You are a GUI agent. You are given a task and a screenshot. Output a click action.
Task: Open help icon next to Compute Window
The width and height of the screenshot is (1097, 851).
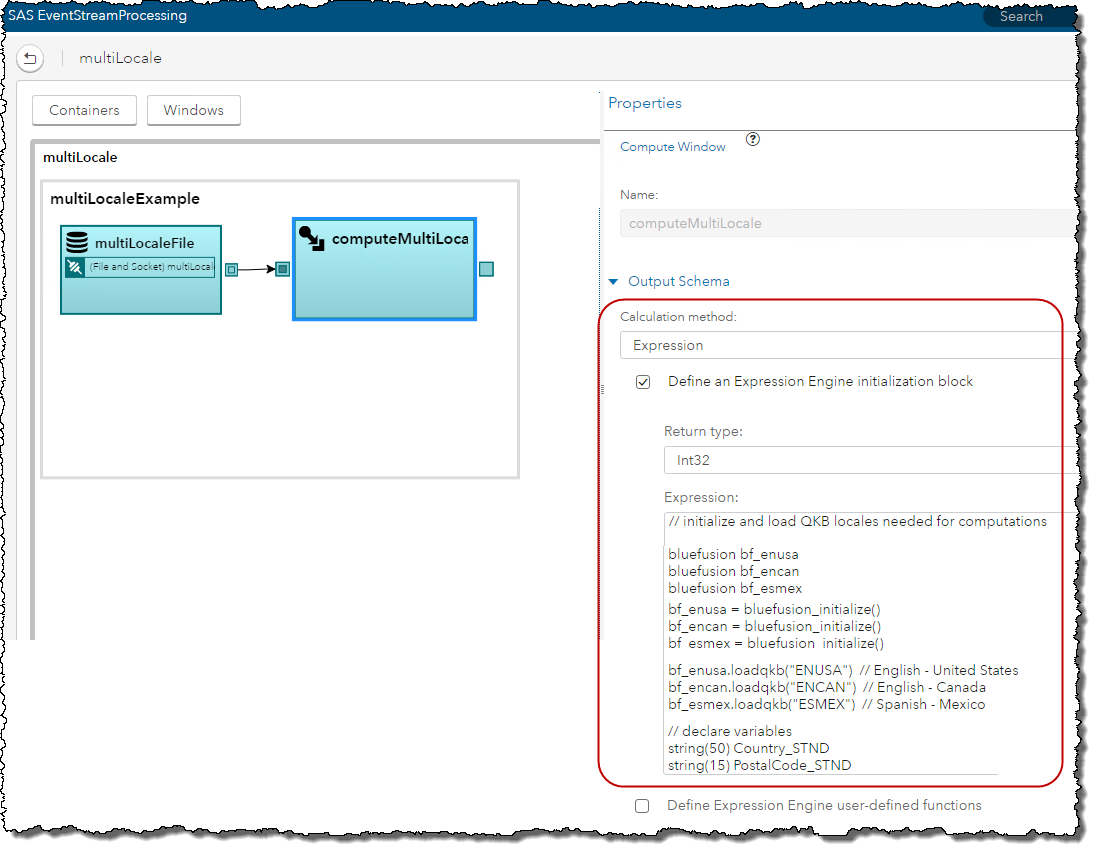[x=753, y=140]
